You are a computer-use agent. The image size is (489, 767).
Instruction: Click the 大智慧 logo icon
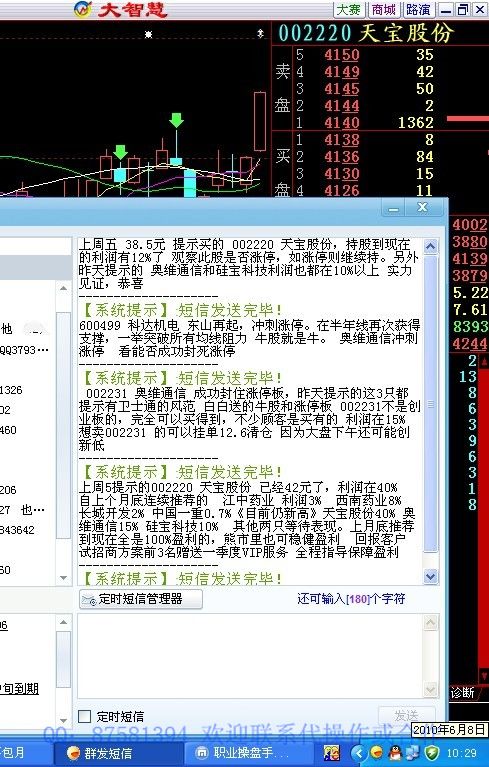pyautogui.click(x=83, y=8)
